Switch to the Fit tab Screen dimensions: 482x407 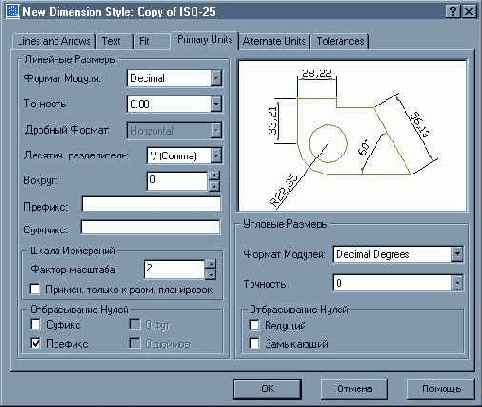click(x=152, y=41)
